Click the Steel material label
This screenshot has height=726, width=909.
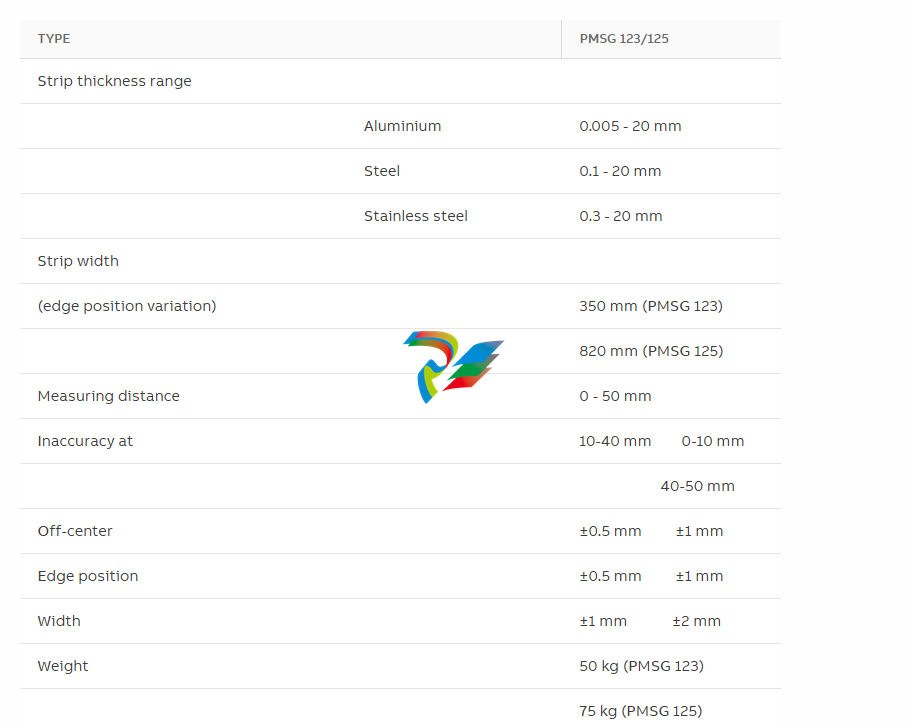[x=381, y=171]
